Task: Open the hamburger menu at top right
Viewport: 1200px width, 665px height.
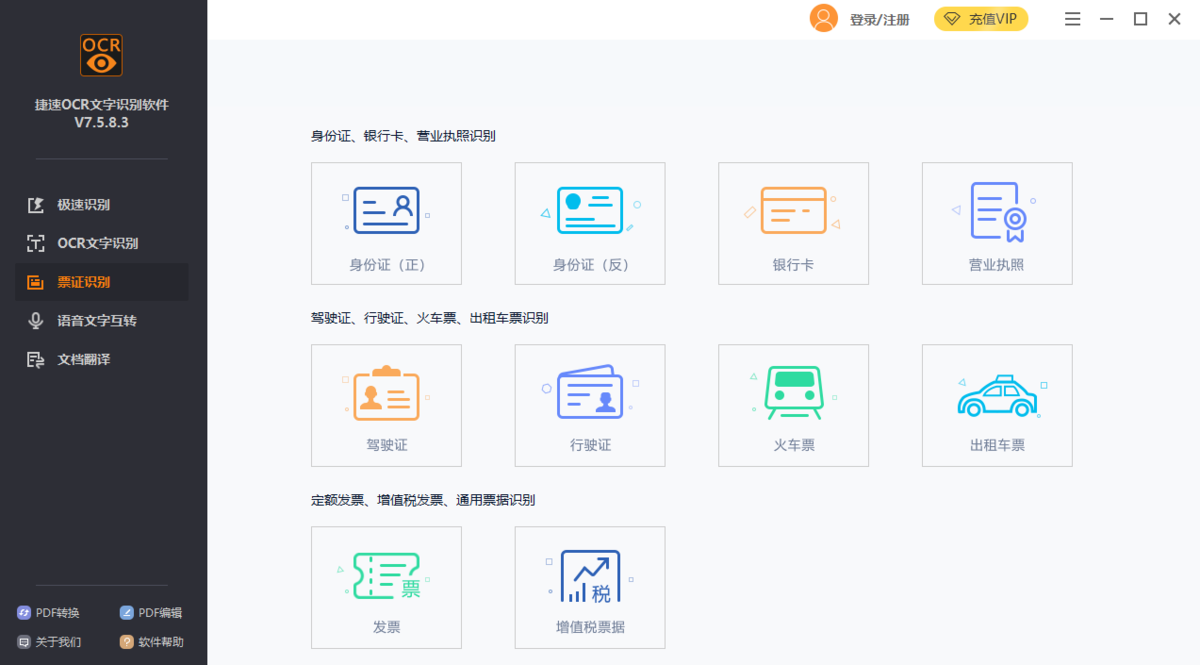Action: [x=1072, y=18]
